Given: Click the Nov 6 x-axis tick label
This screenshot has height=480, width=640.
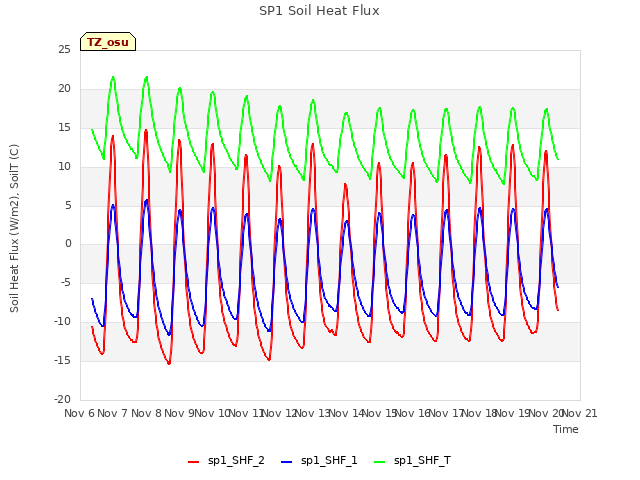Looking at the screenshot, I should 80,413.
